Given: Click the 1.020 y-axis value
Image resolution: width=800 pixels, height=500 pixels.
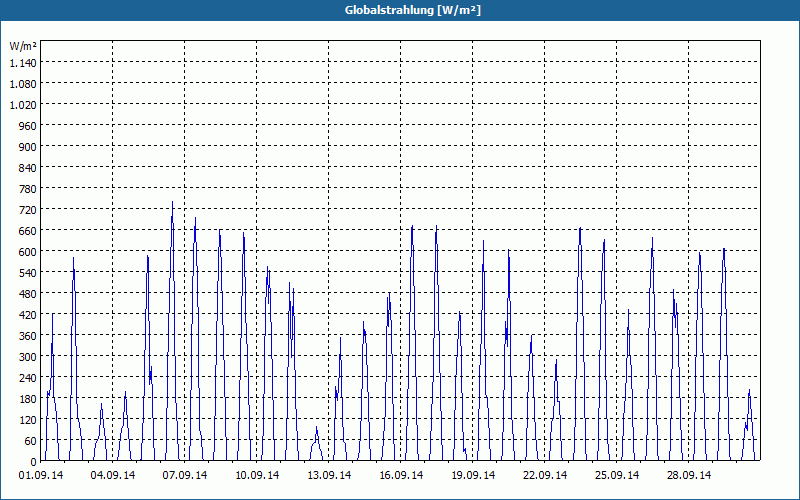Looking at the screenshot, I should coord(23,105).
